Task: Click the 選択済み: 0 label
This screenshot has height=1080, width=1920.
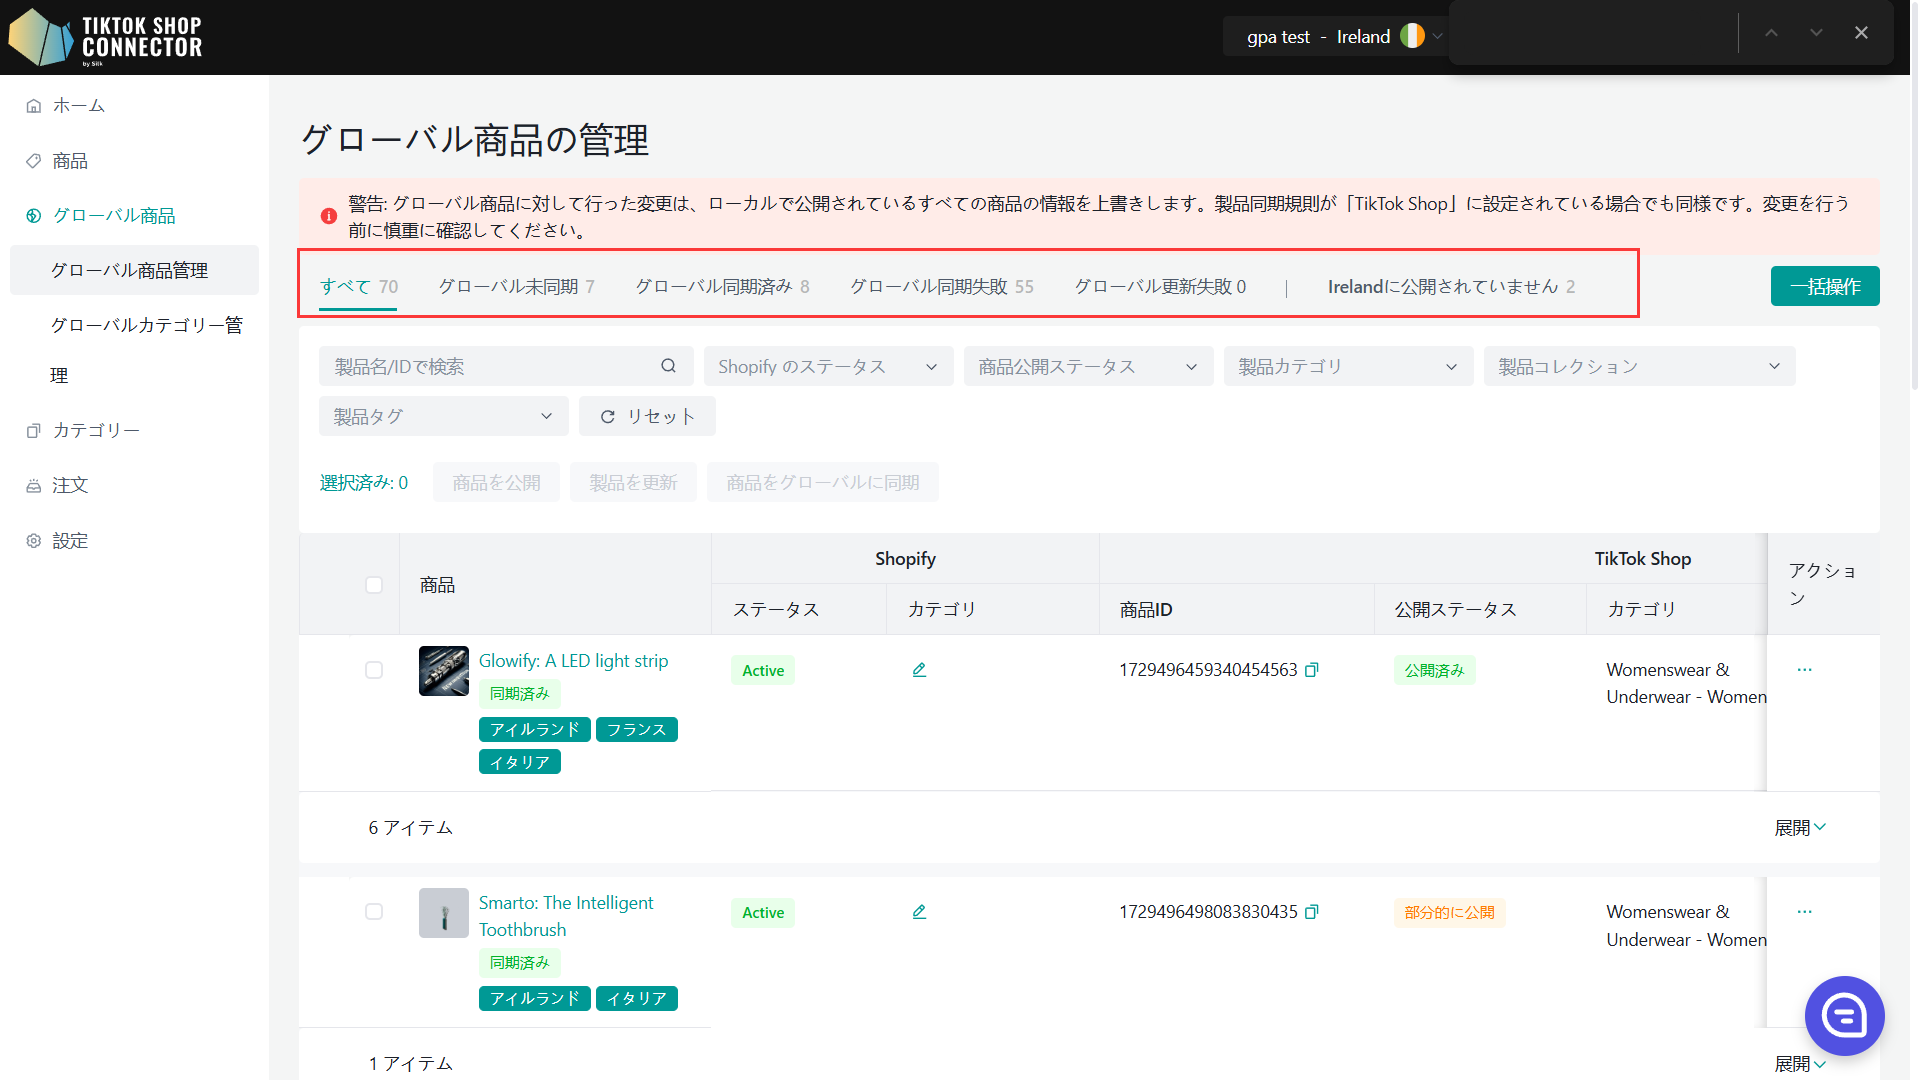Action: [364, 483]
